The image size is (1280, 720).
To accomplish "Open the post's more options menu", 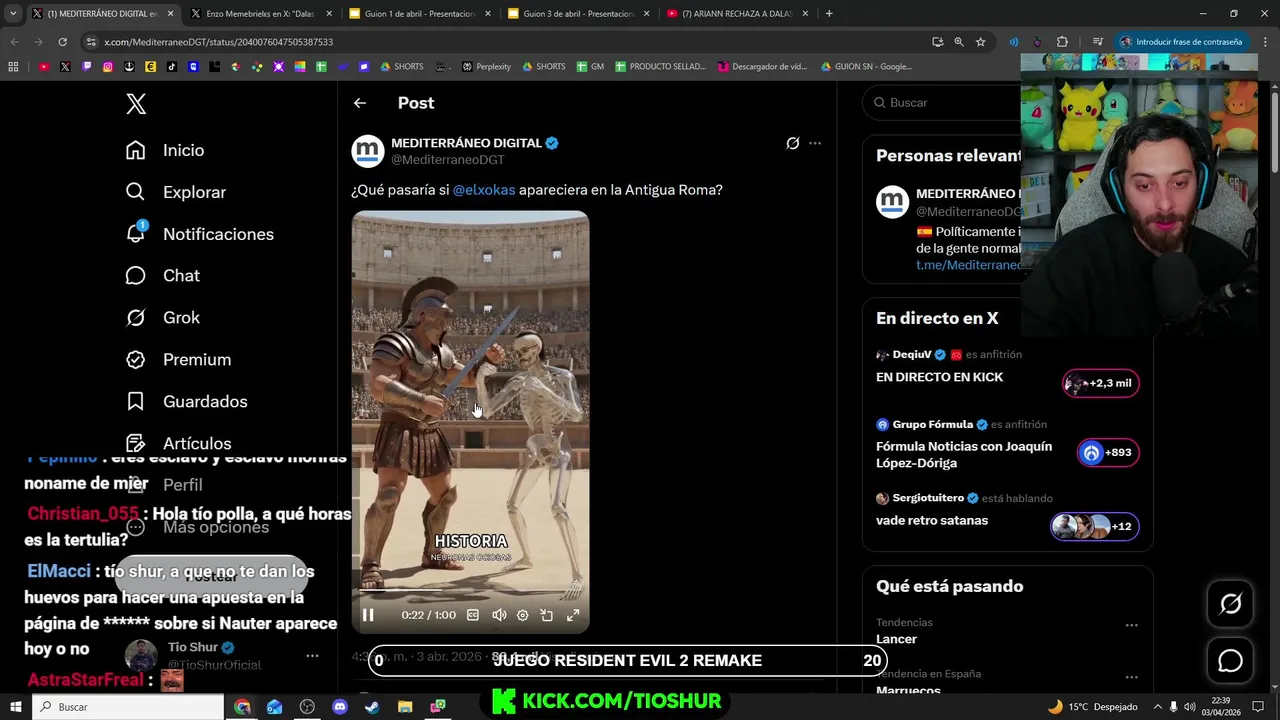I will coord(815,143).
